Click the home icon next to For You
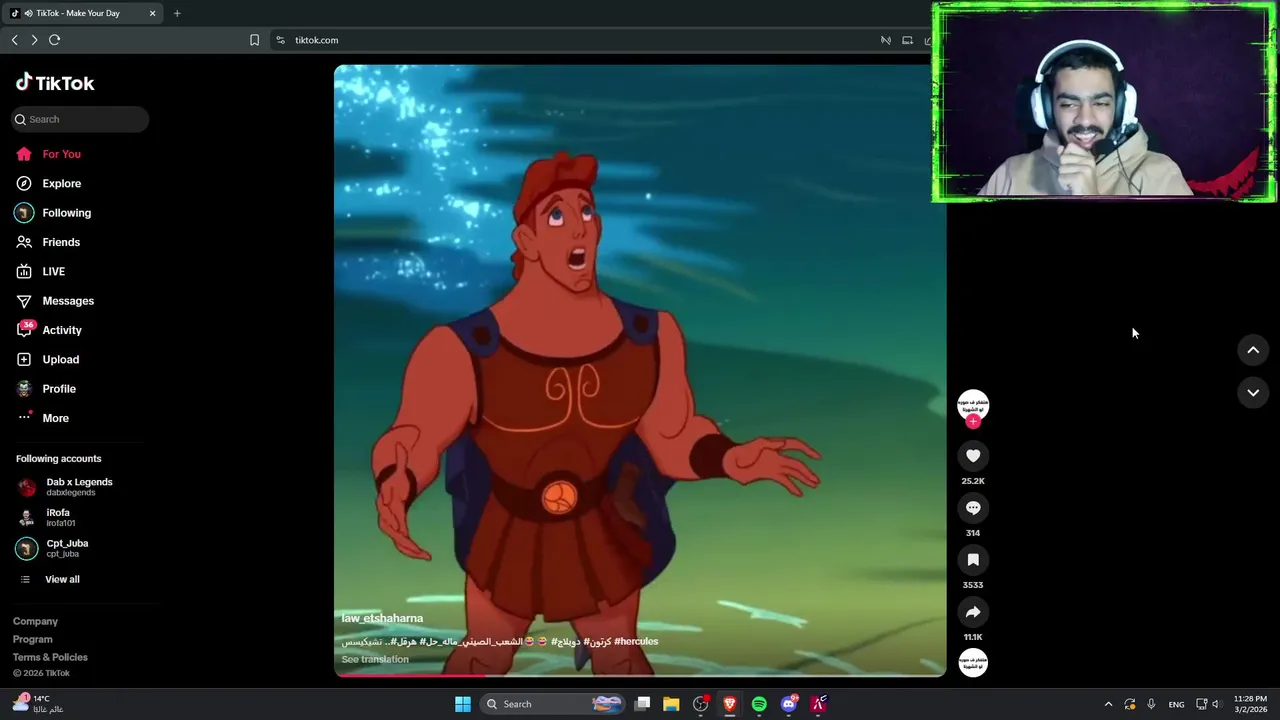1280x720 pixels. 24,154
